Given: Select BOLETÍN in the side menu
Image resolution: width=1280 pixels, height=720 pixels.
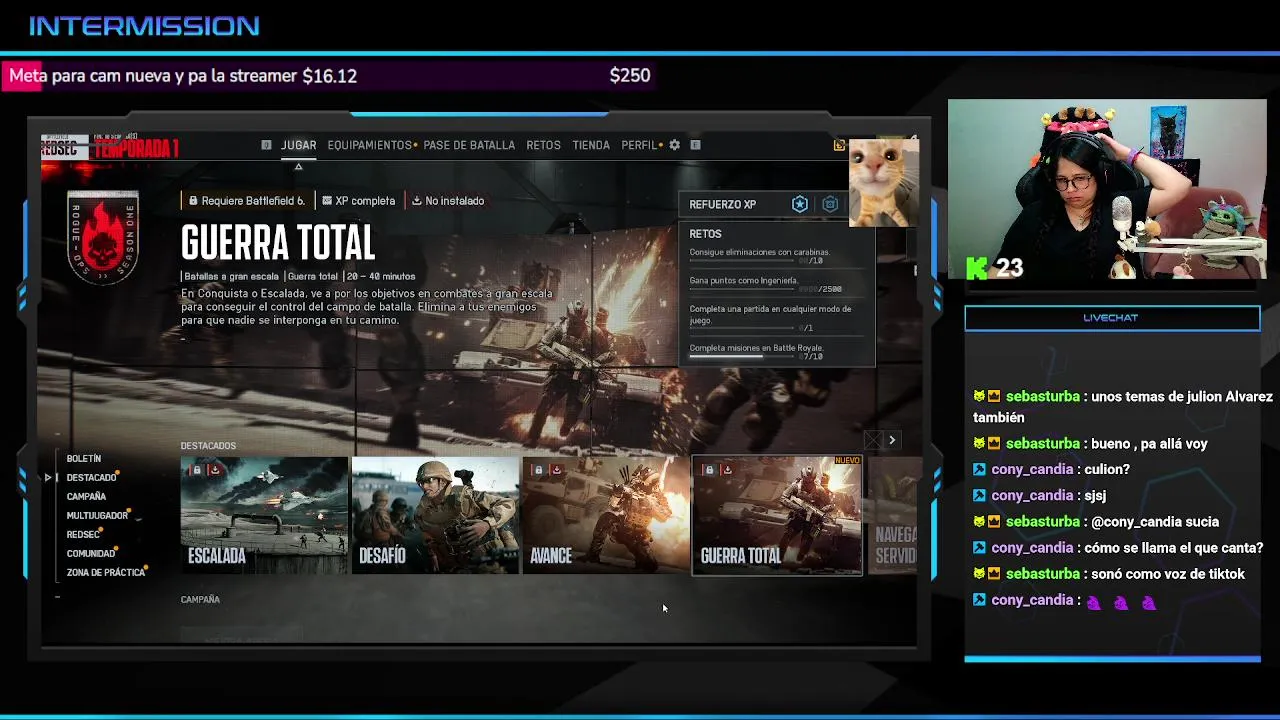Looking at the screenshot, I should [x=84, y=459].
